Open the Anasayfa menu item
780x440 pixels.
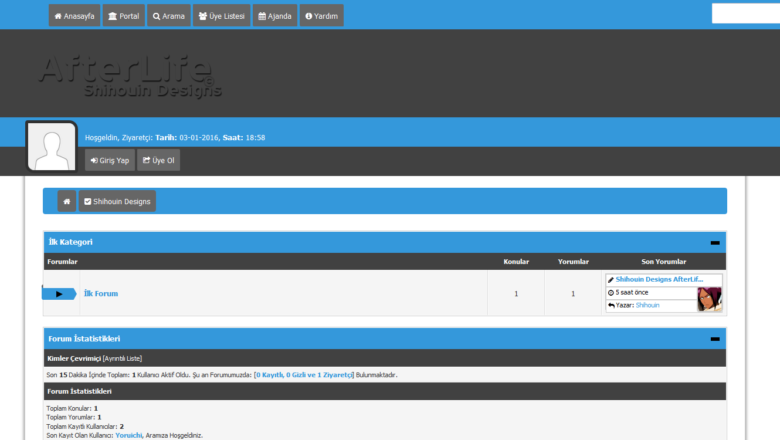[x=74, y=16]
